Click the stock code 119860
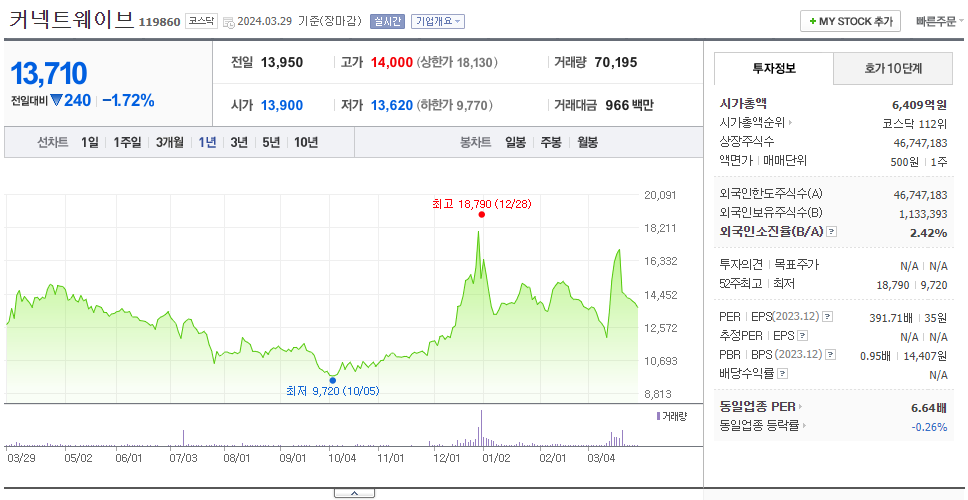968x500 pixels. 159,23
